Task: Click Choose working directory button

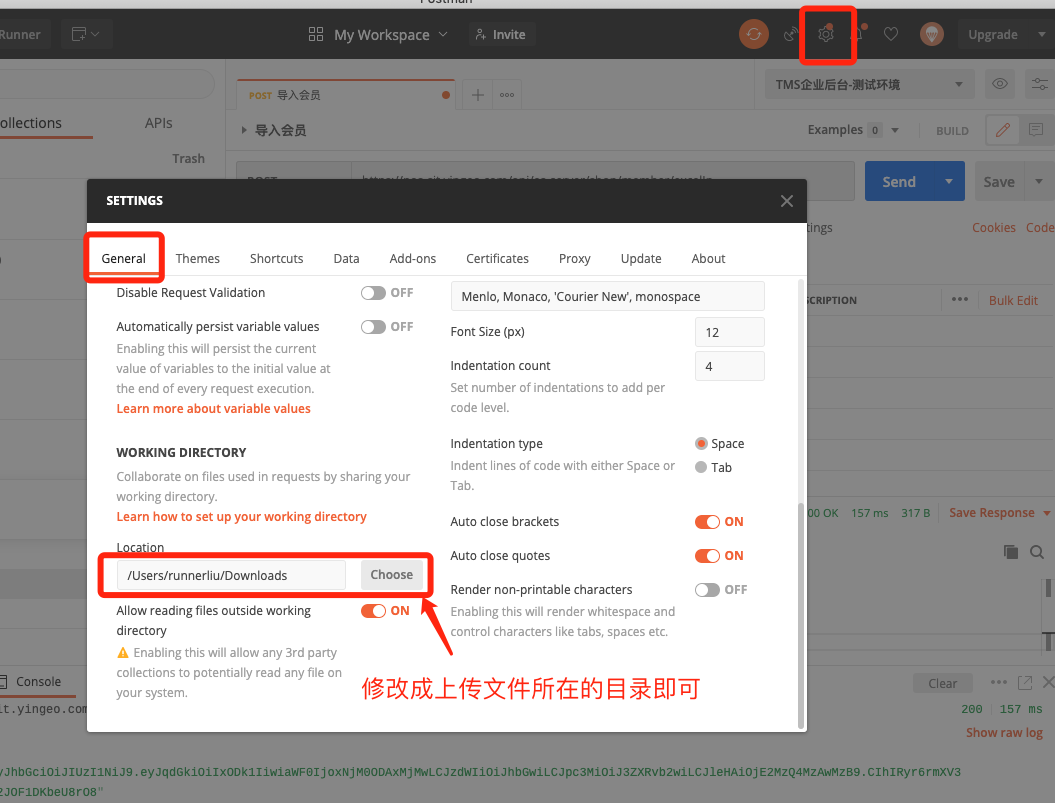Action: click(392, 575)
